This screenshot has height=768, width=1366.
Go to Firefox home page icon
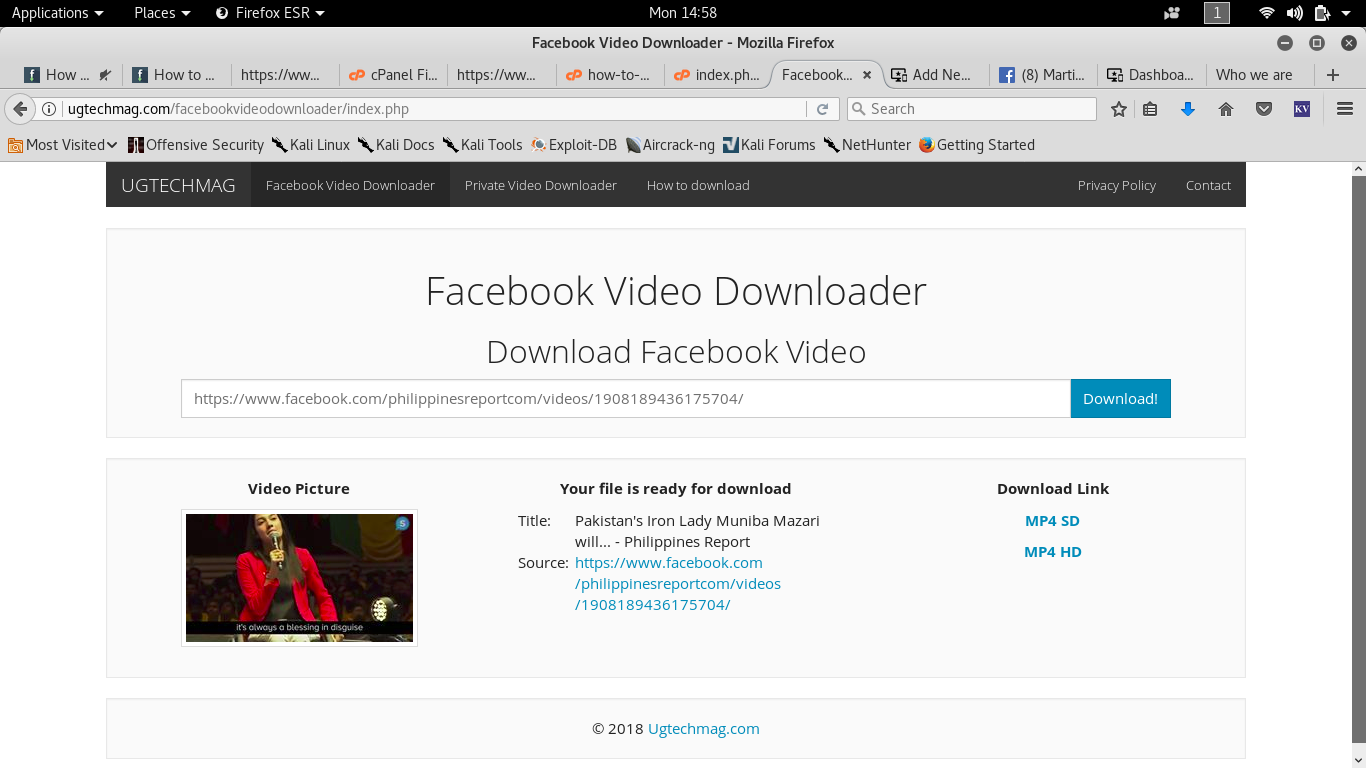click(1226, 109)
